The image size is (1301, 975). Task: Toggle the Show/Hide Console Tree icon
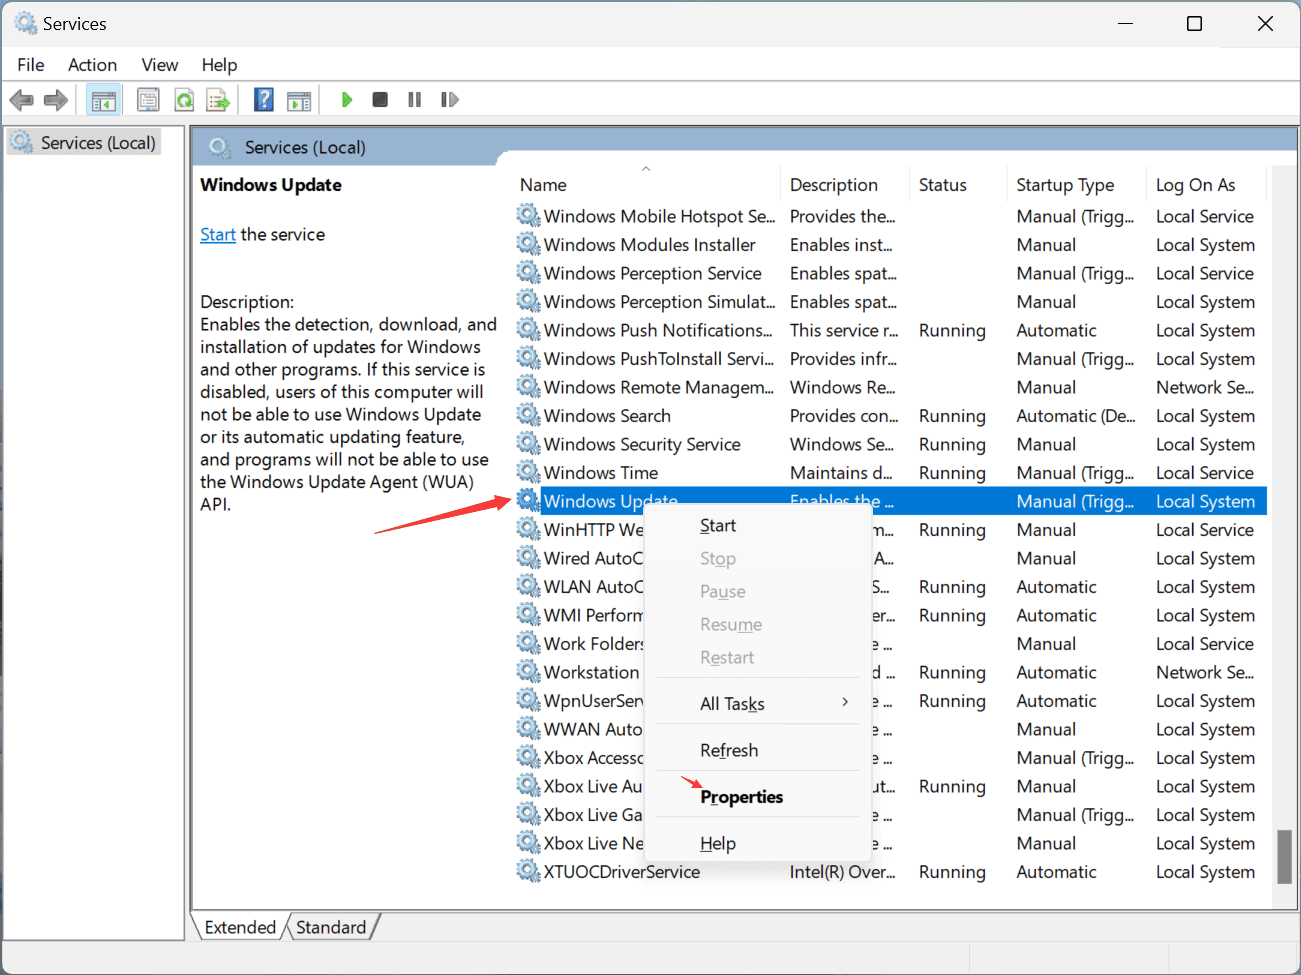(103, 99)
